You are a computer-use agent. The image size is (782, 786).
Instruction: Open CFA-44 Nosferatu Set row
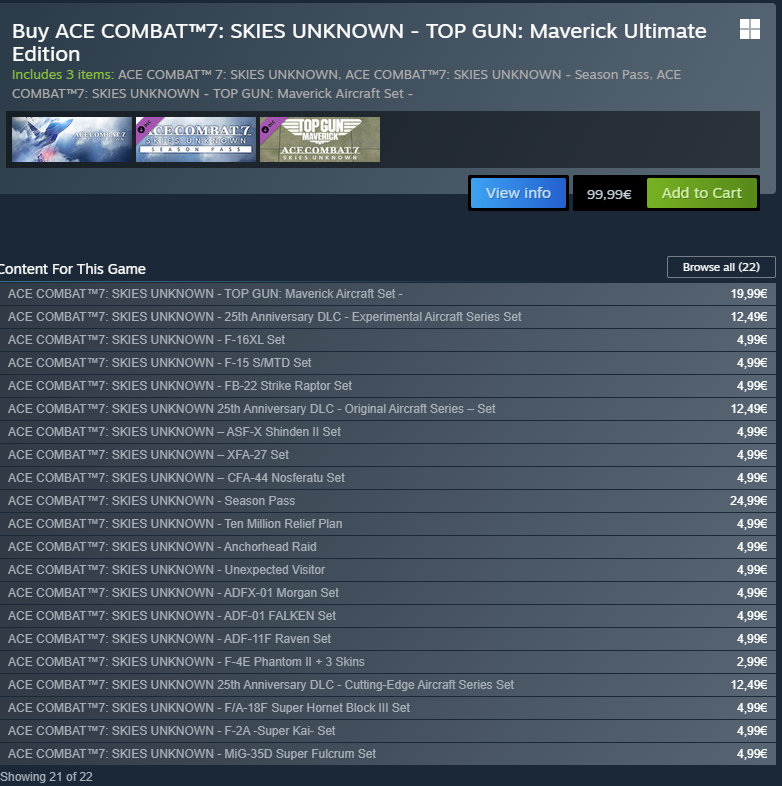pyautogui.click(x=387, y=478)
